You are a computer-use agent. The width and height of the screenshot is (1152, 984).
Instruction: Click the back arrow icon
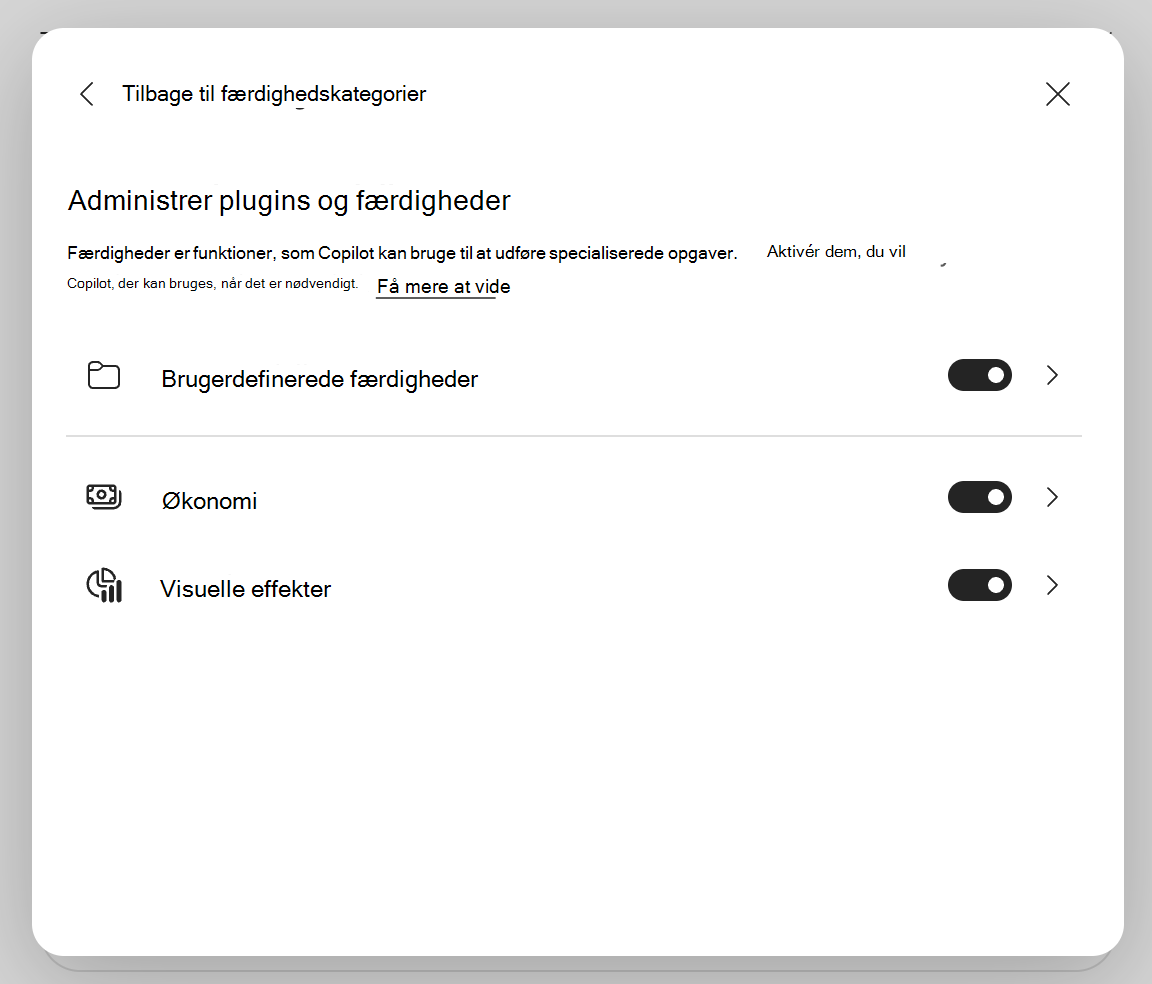(x=87, y=94)
